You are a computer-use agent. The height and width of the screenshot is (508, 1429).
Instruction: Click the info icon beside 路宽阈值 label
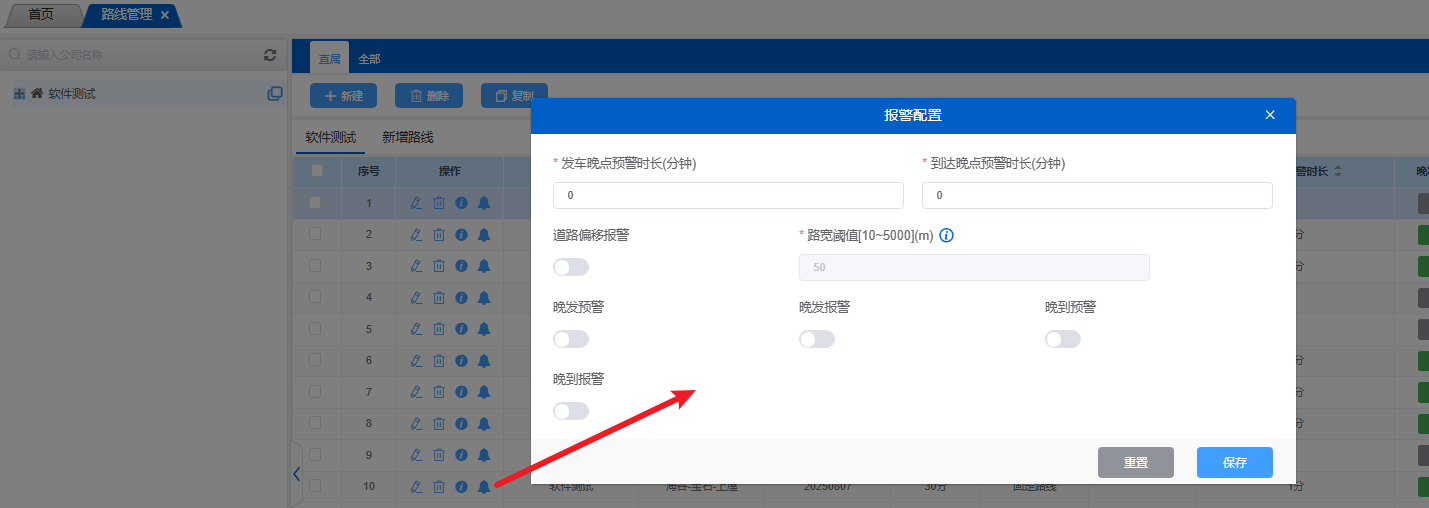tap(947, 236)
